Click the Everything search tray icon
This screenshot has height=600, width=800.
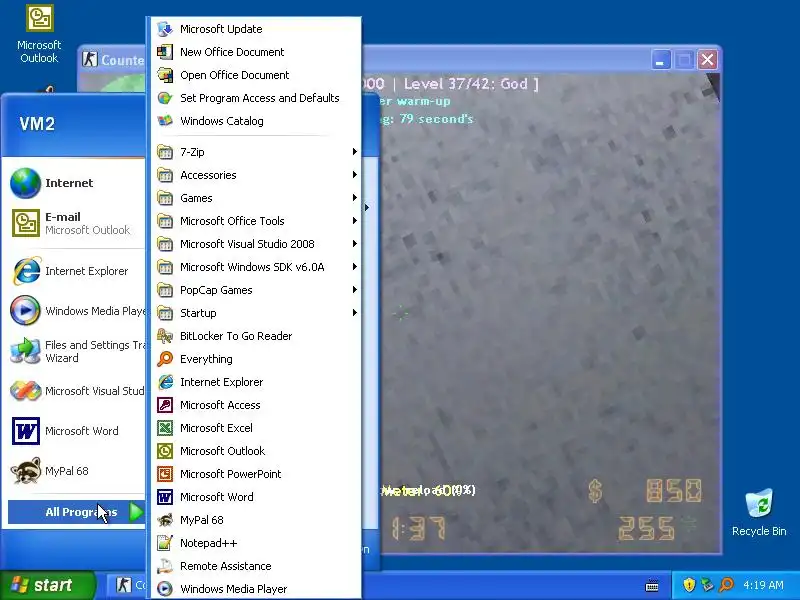tap(726, 584)
